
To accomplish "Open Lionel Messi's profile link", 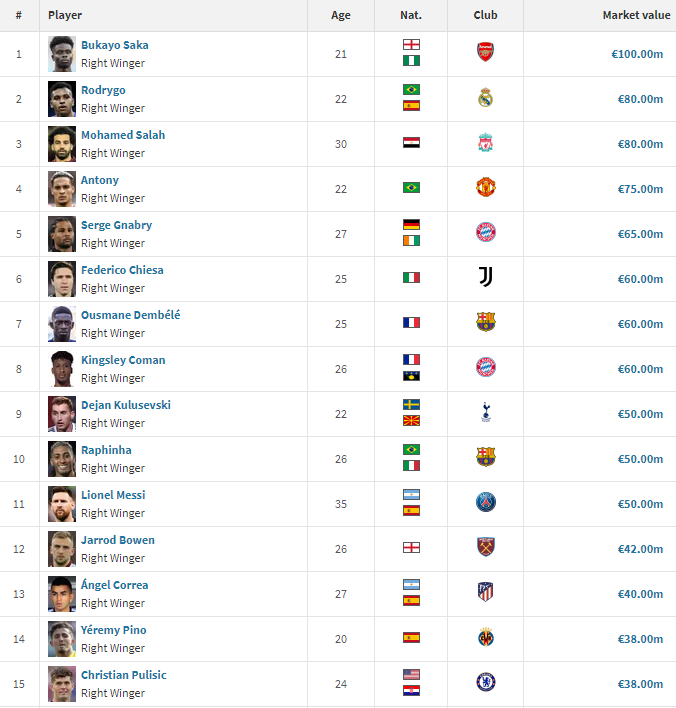I will click(113, 495).
